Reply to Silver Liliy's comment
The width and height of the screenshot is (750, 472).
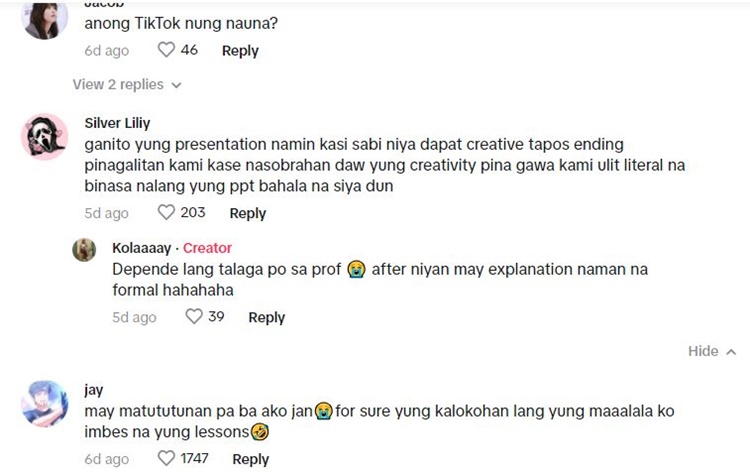click(x=248, y=213)
